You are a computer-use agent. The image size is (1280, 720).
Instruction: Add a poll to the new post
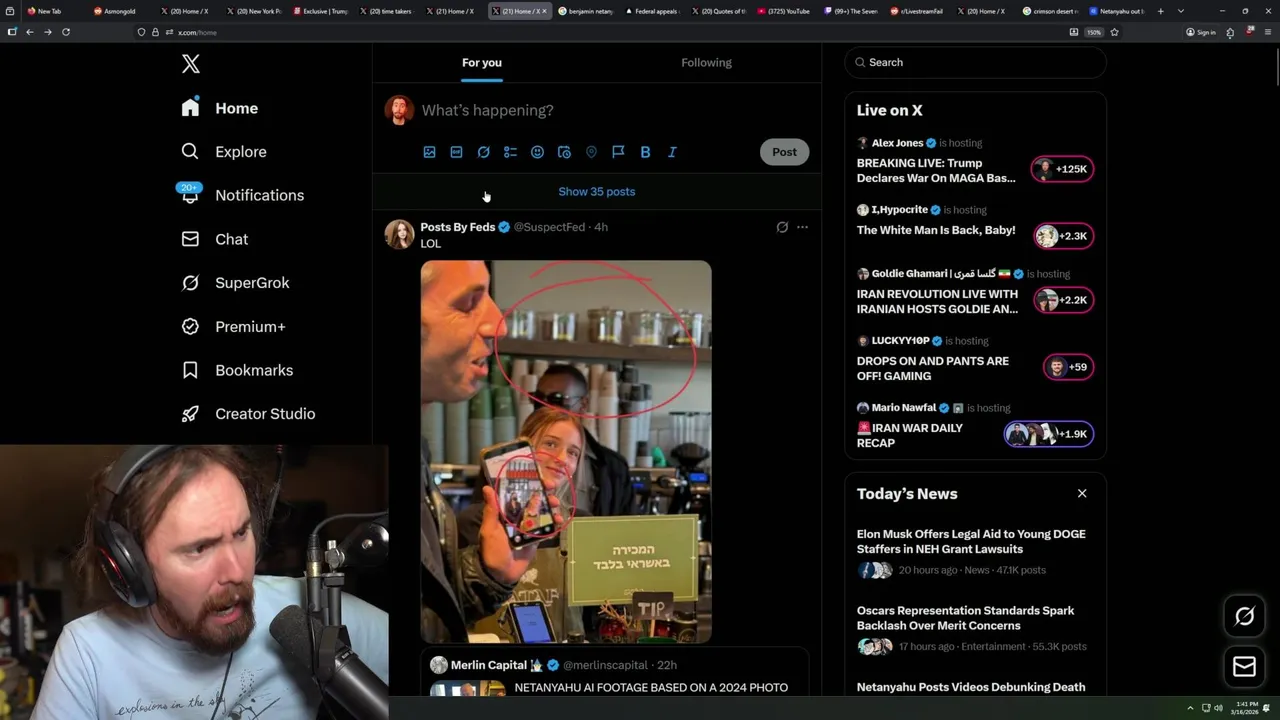[x=510, y=152]
